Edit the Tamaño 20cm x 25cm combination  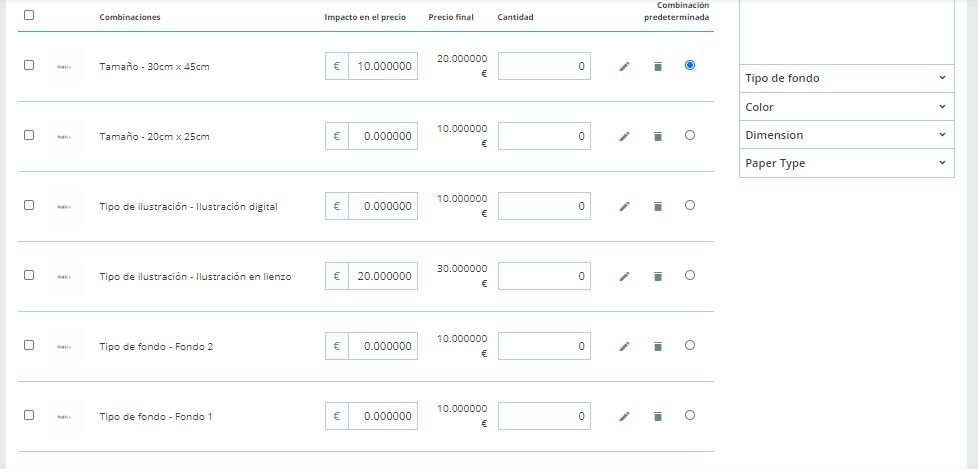click(x=625, y=136)
